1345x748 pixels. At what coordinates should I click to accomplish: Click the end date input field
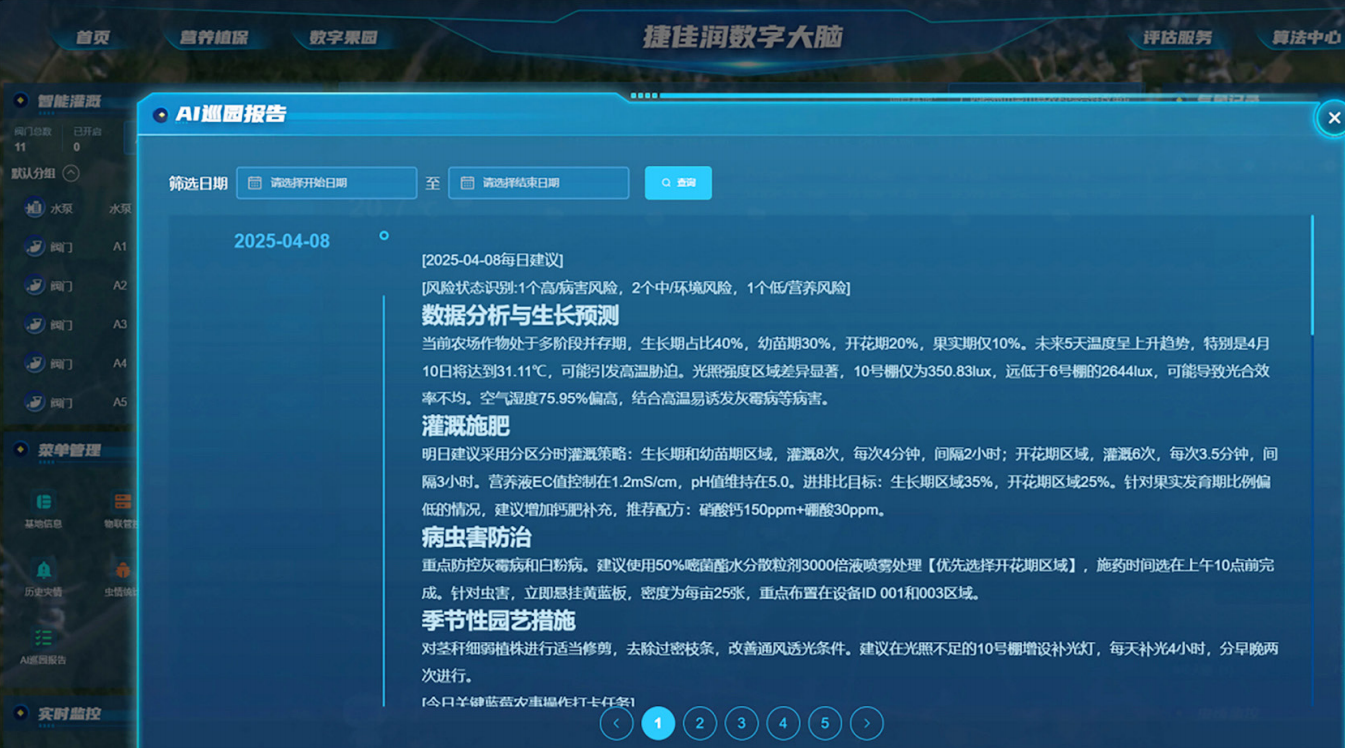(538, 183)
